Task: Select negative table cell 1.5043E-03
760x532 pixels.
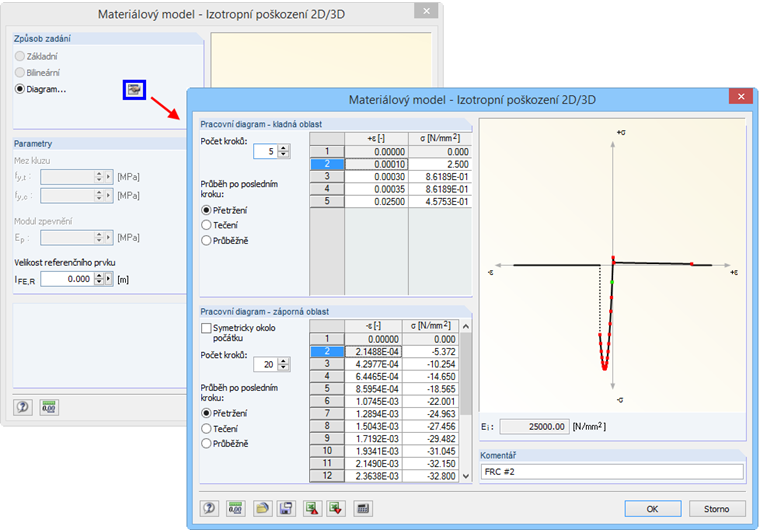Action: click(x=373, y=426)
